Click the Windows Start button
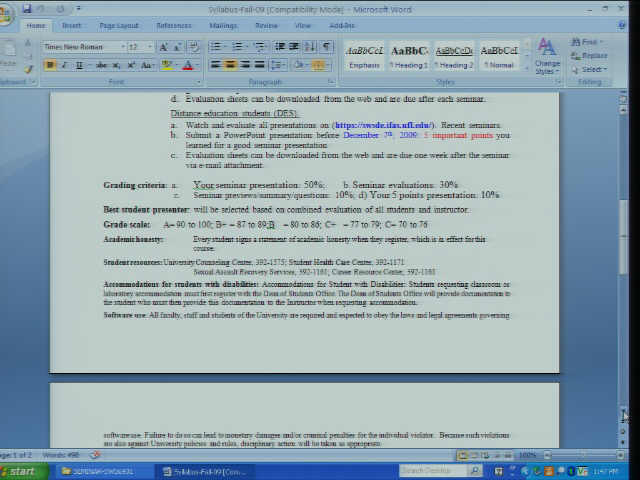Viewport: 640px width, 480px height. pyautogui.click(x=23, y=471)
